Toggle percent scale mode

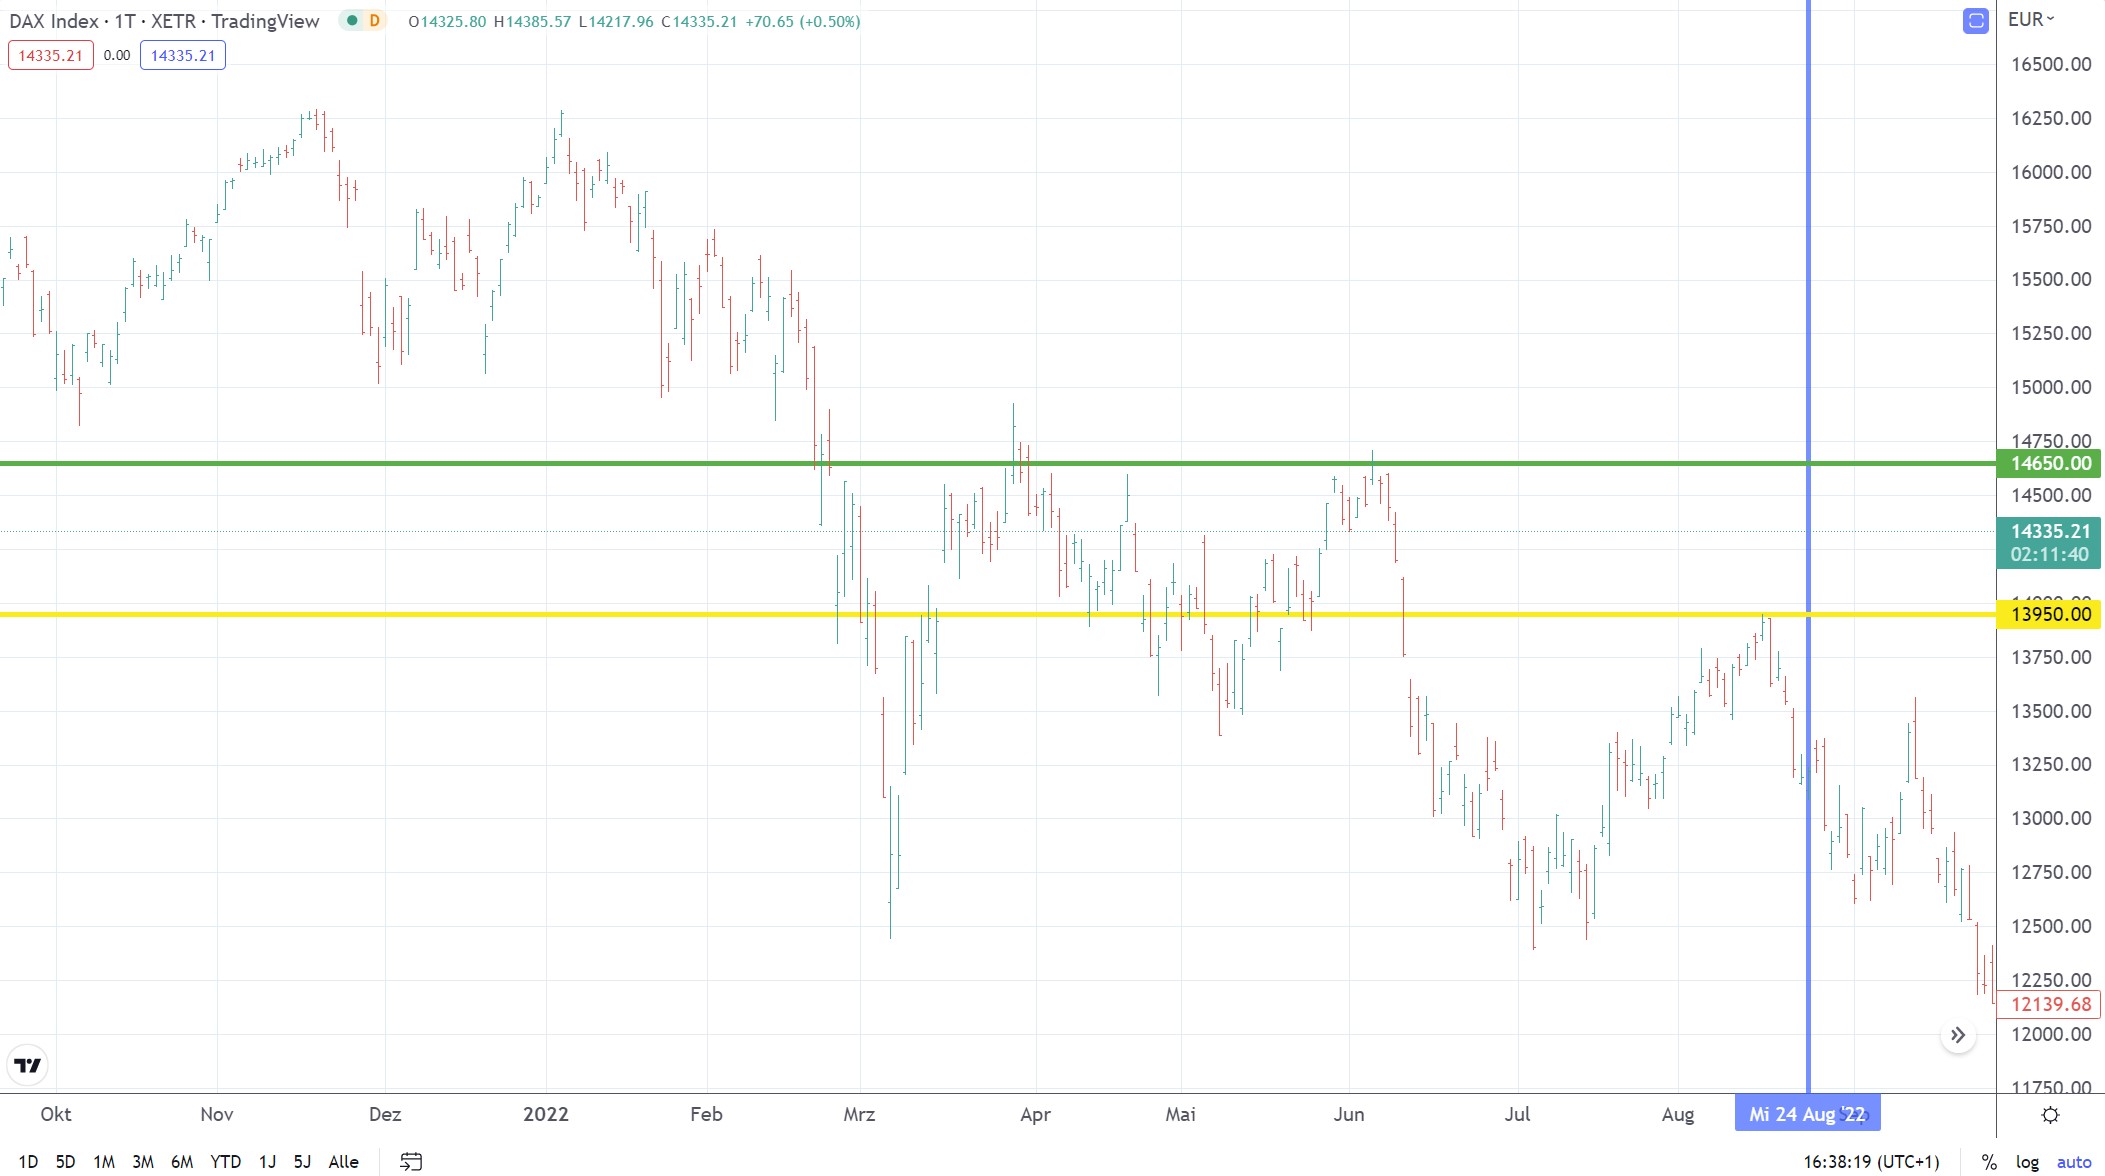coord(1989,1162)
